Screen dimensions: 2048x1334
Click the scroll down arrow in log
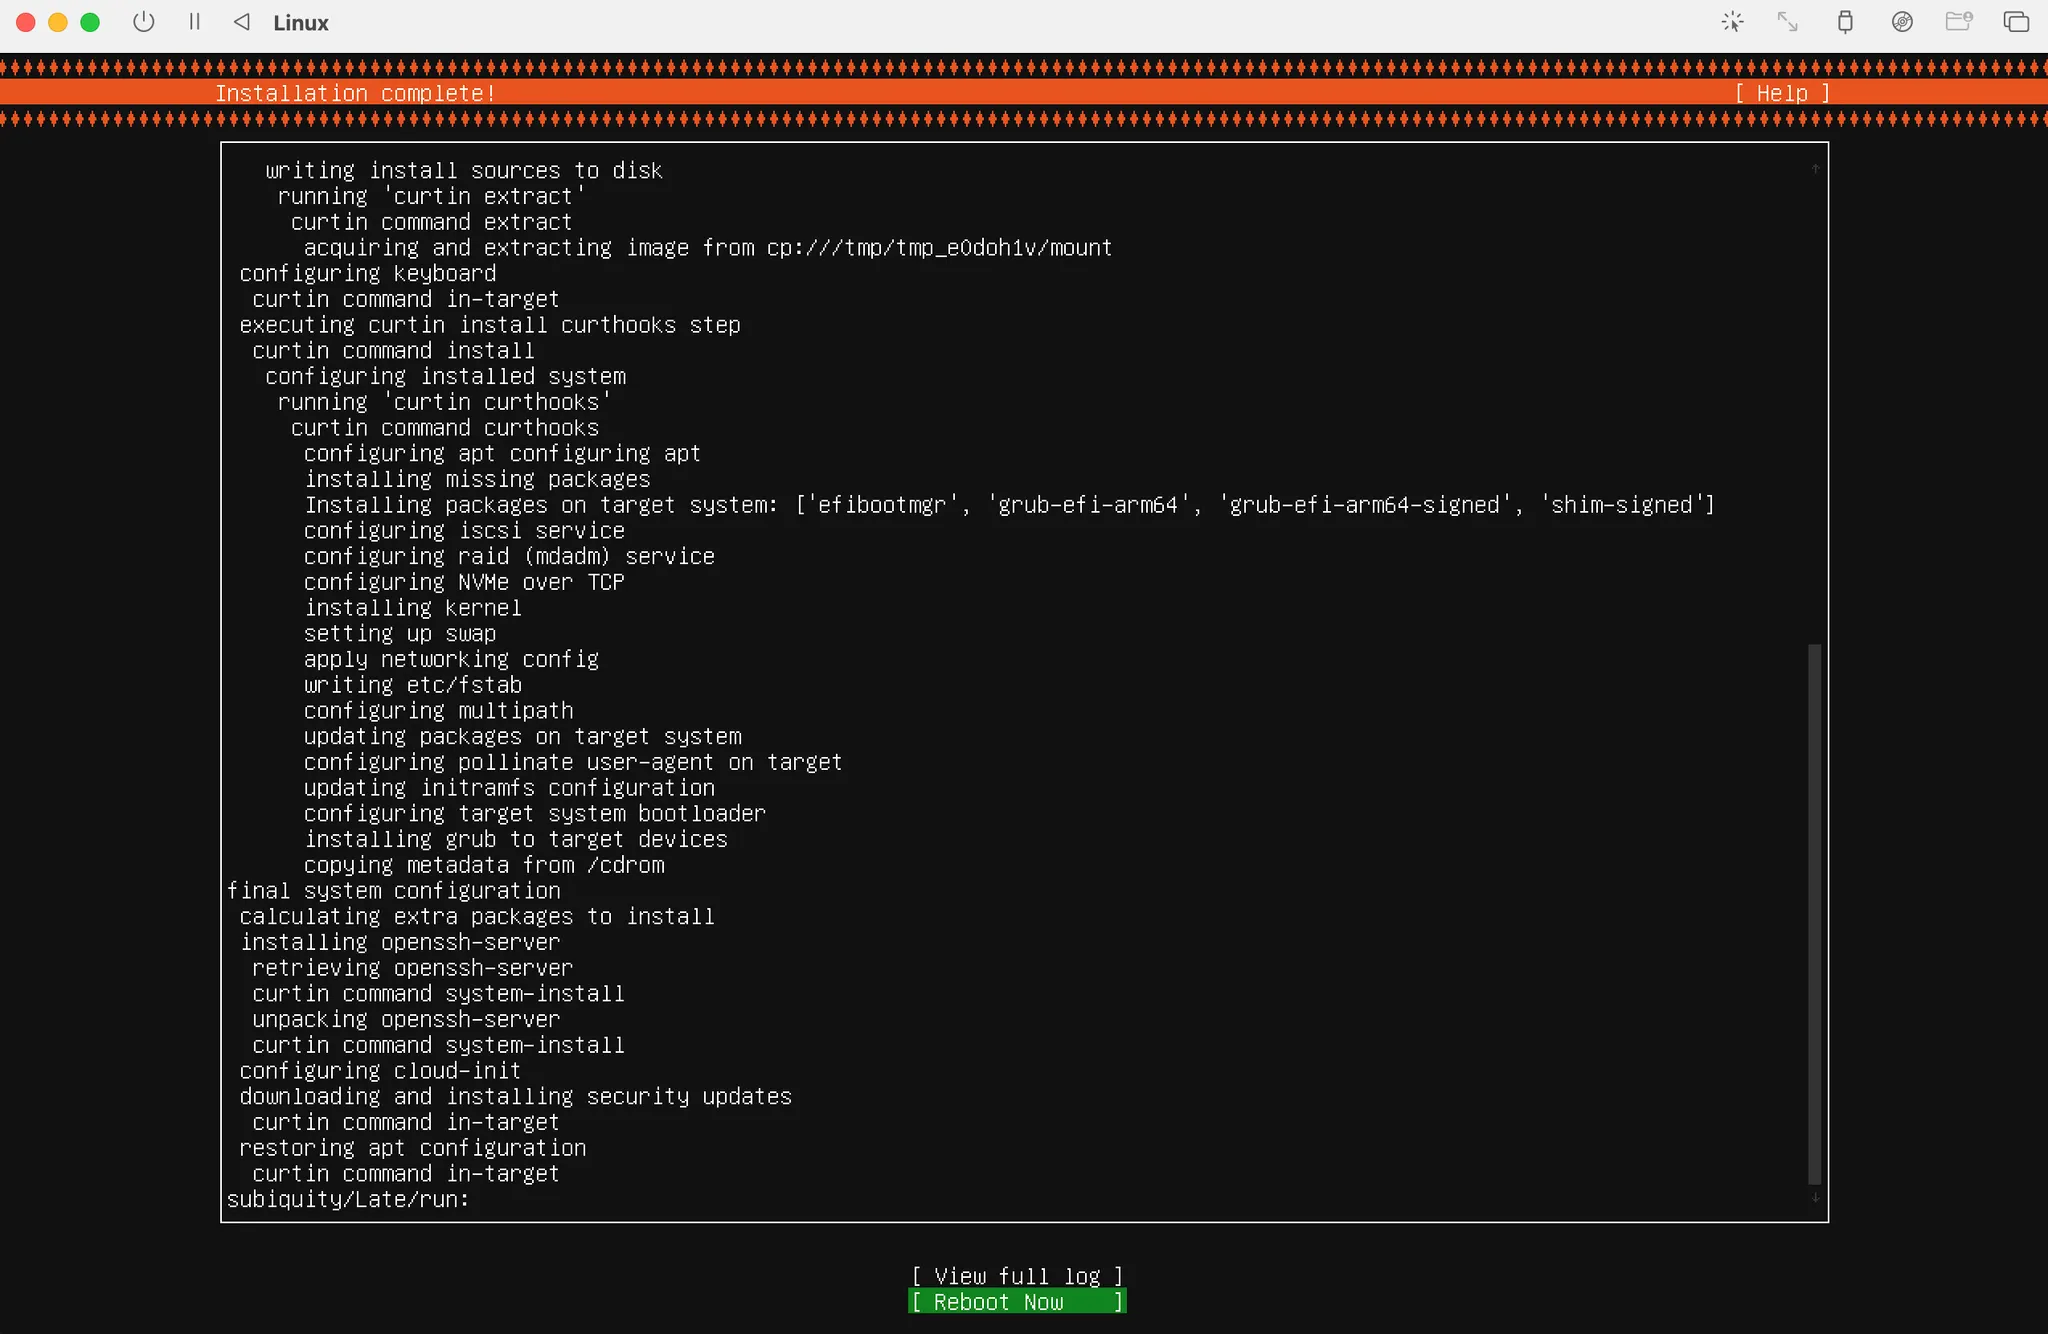[1815, 1198]
